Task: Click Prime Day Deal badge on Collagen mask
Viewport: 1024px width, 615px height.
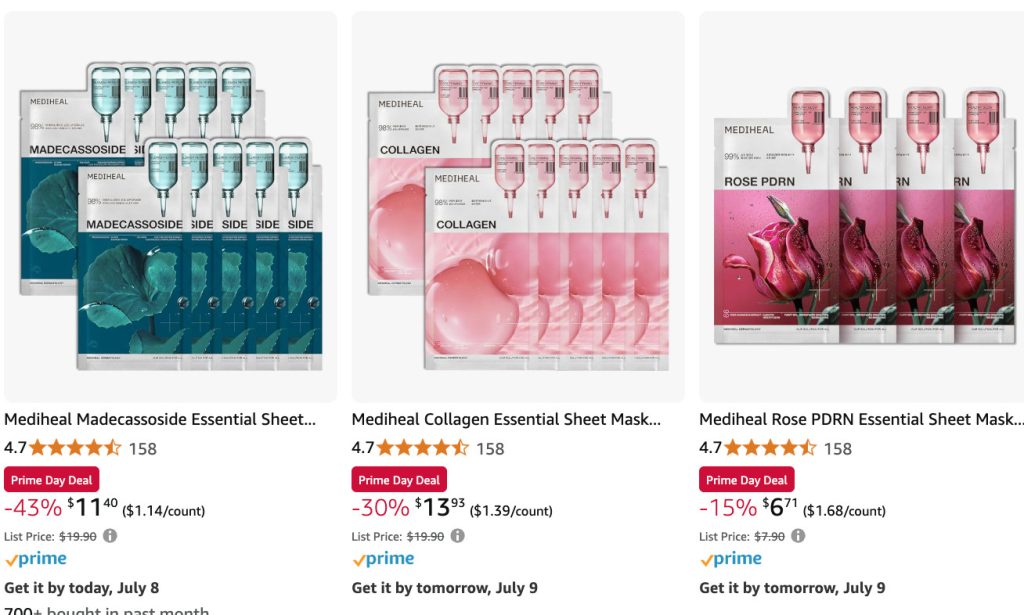Action: tap(399, 480)
